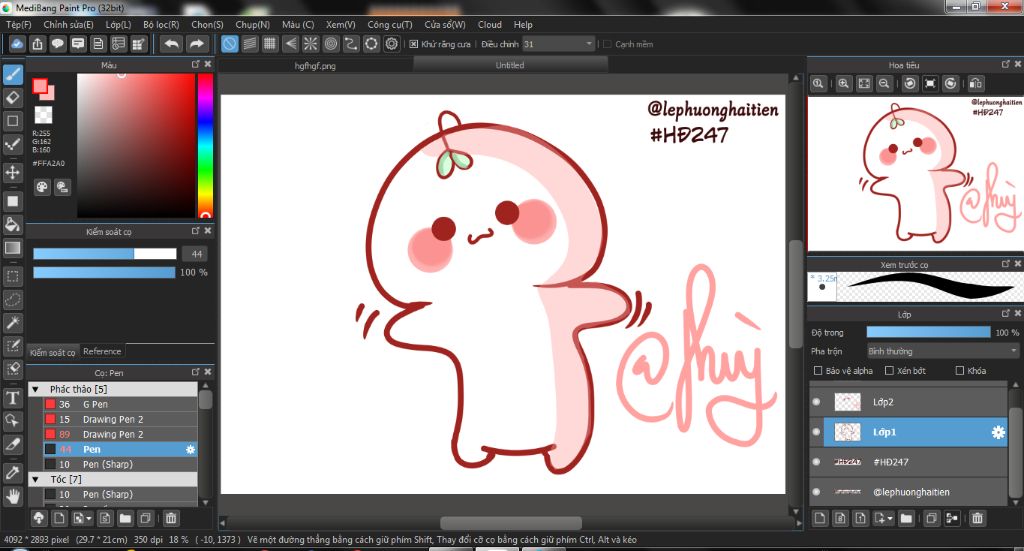
Task: Select the G Pen brush
Action: [120, 404]
